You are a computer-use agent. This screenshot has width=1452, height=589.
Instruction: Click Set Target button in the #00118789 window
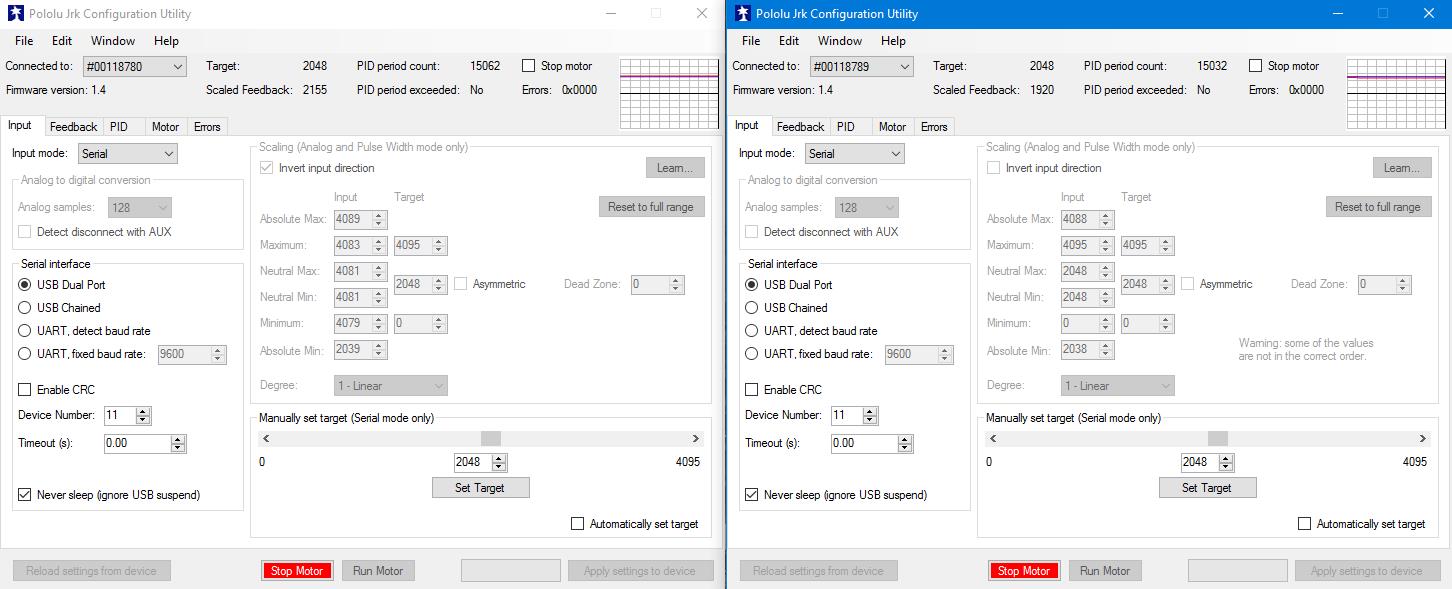coord(1207,488)
